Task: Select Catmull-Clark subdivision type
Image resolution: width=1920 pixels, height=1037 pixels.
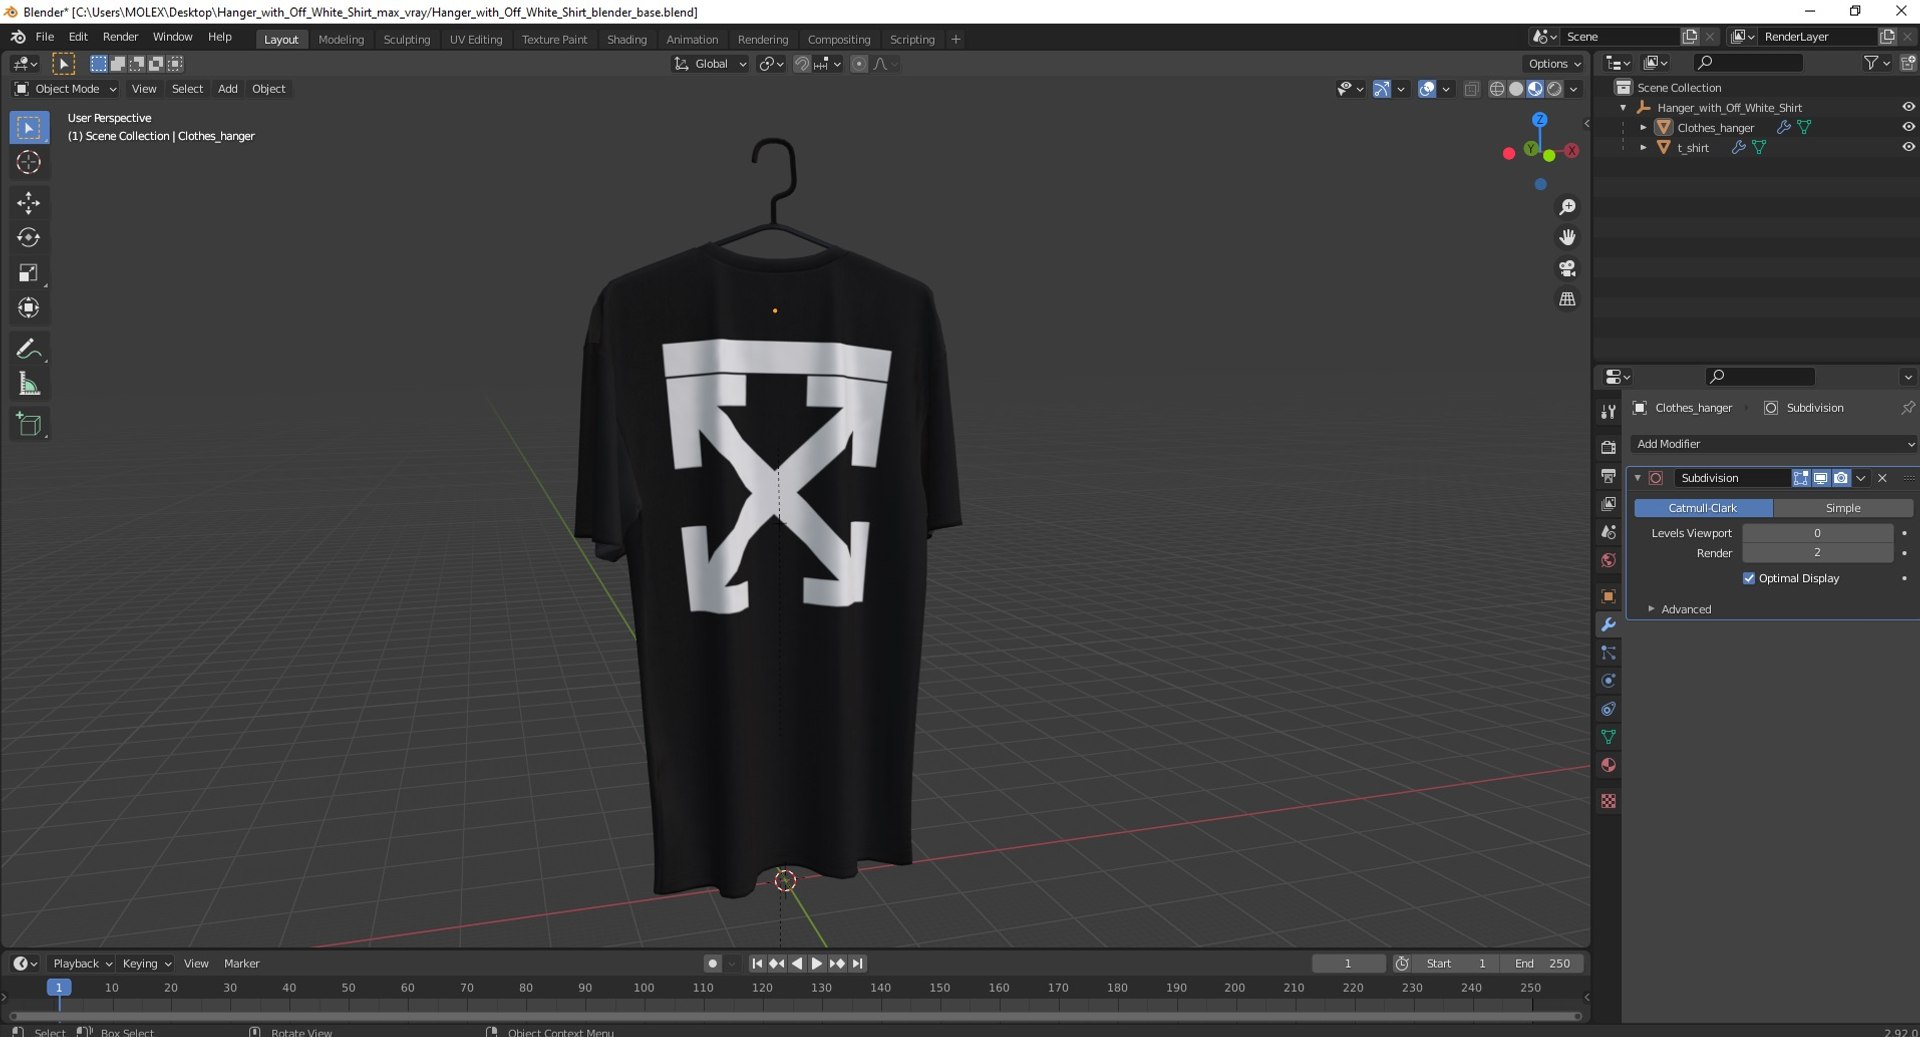Action: (x=1703, y=508)
